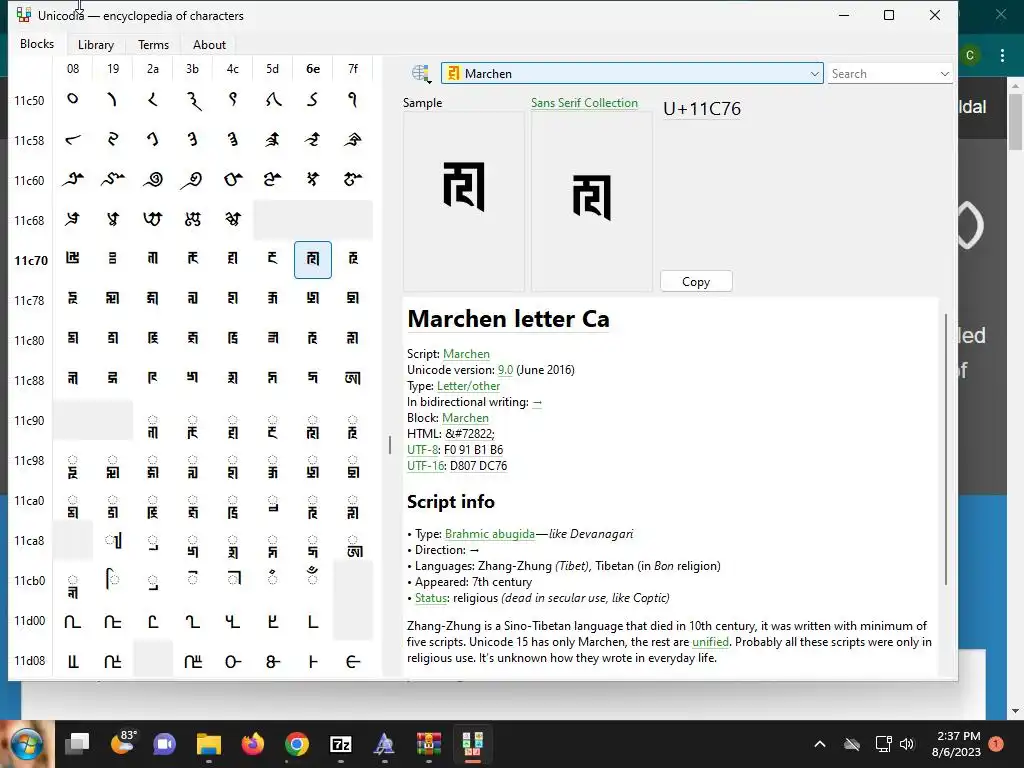Open the weather widget showing 83°

click(x=122, y=743)
